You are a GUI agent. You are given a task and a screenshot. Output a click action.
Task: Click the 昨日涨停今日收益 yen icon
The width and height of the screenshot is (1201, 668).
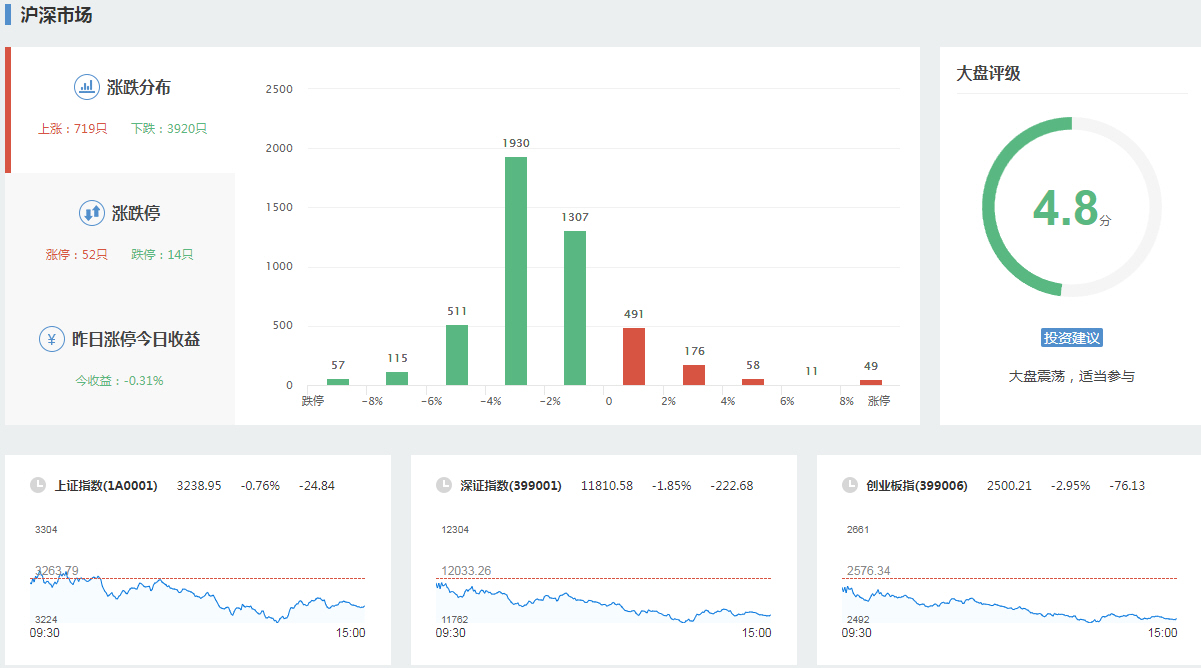[52, 339]
